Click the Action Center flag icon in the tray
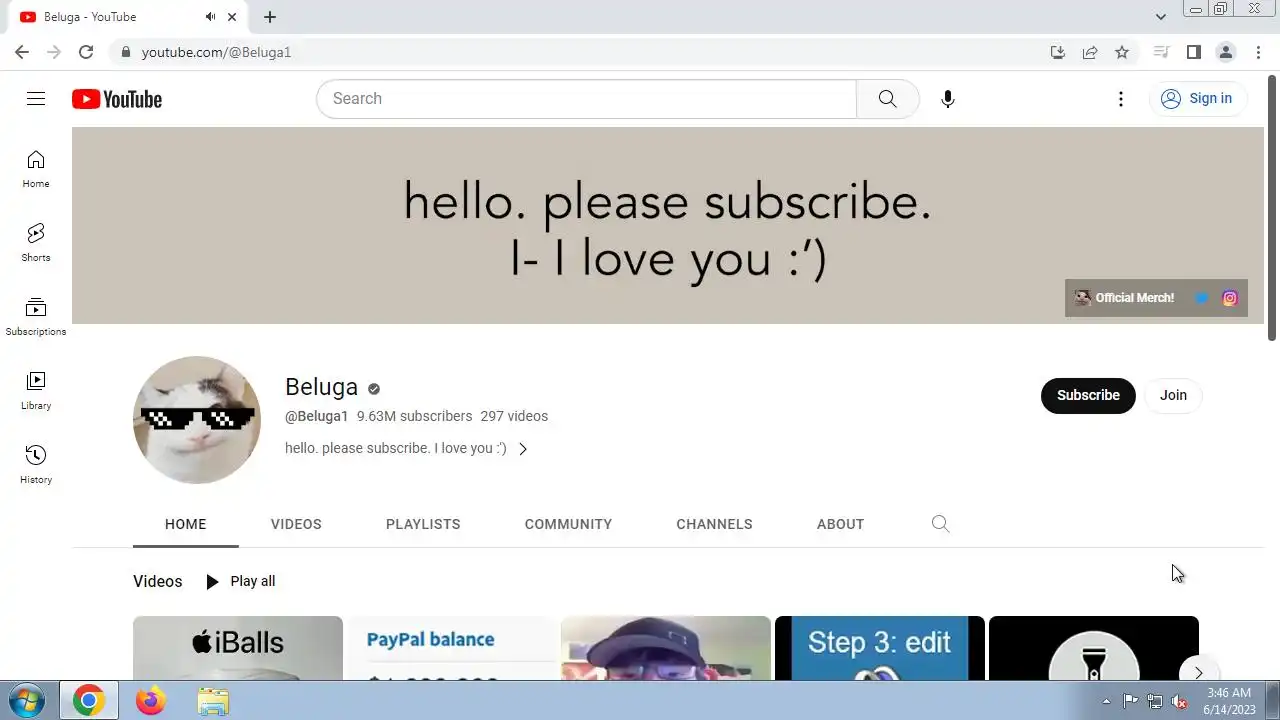 tap(1130, 701)
